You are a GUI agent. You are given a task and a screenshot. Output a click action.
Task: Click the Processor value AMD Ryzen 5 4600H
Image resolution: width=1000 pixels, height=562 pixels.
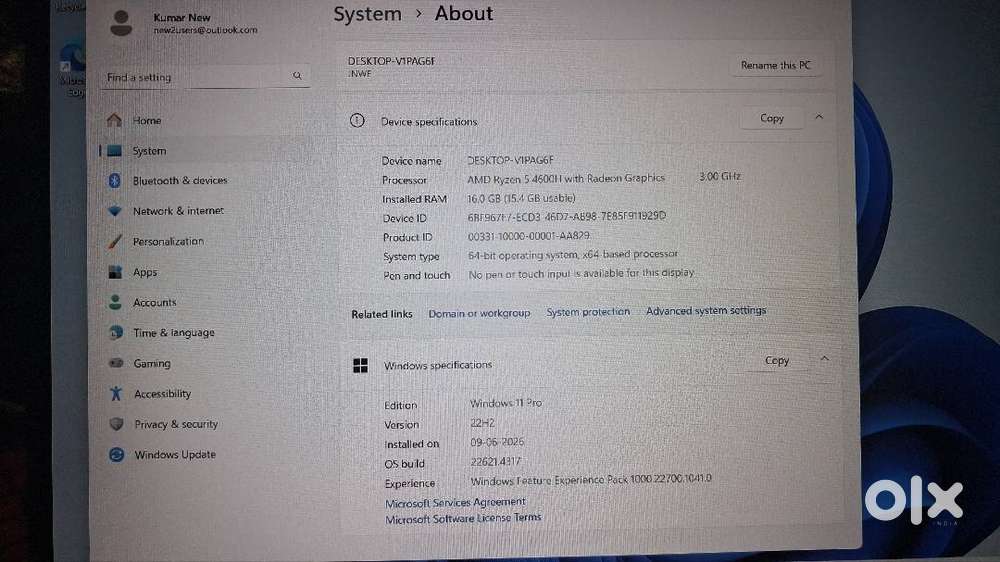pyautogui.click(x=566, y=179)
